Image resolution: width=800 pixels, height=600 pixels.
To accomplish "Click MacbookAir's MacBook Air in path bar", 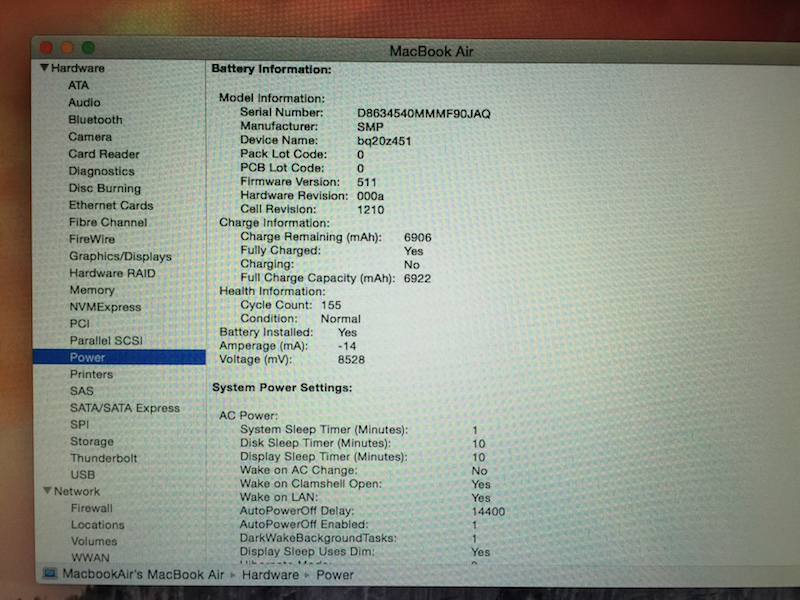I will coord(143,574).
